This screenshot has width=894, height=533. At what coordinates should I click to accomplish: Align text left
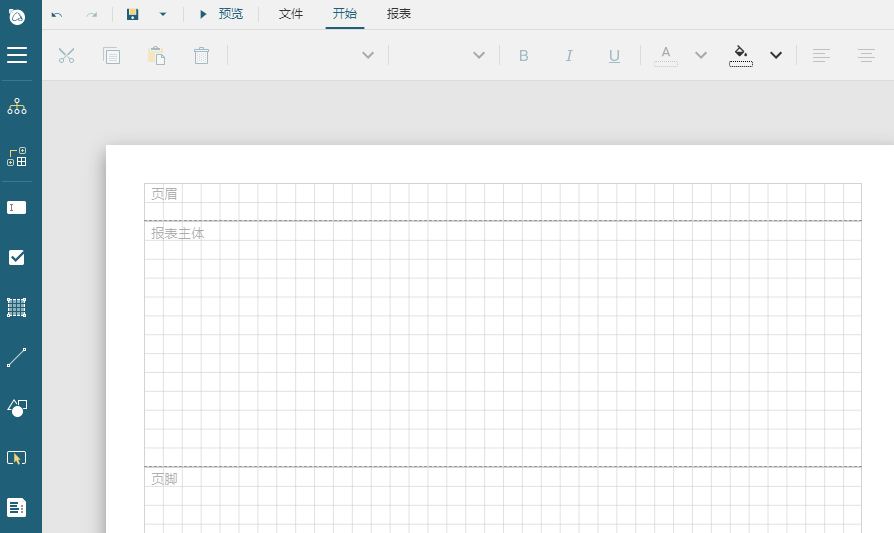(x=821, y=55)
